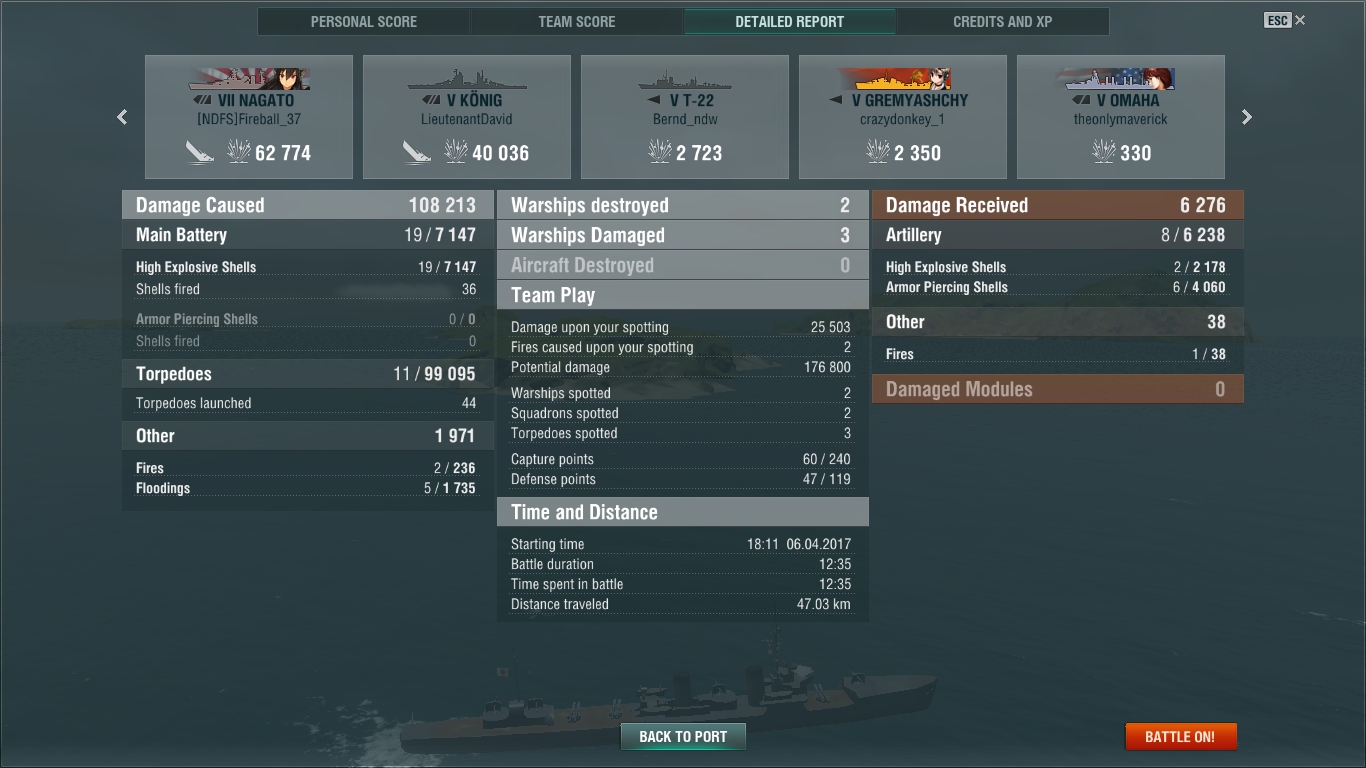Image resolution: width=1366 pixels, height=768 pixels.
Task: Show next ships with the right arrow
Action: [1246, 117]
